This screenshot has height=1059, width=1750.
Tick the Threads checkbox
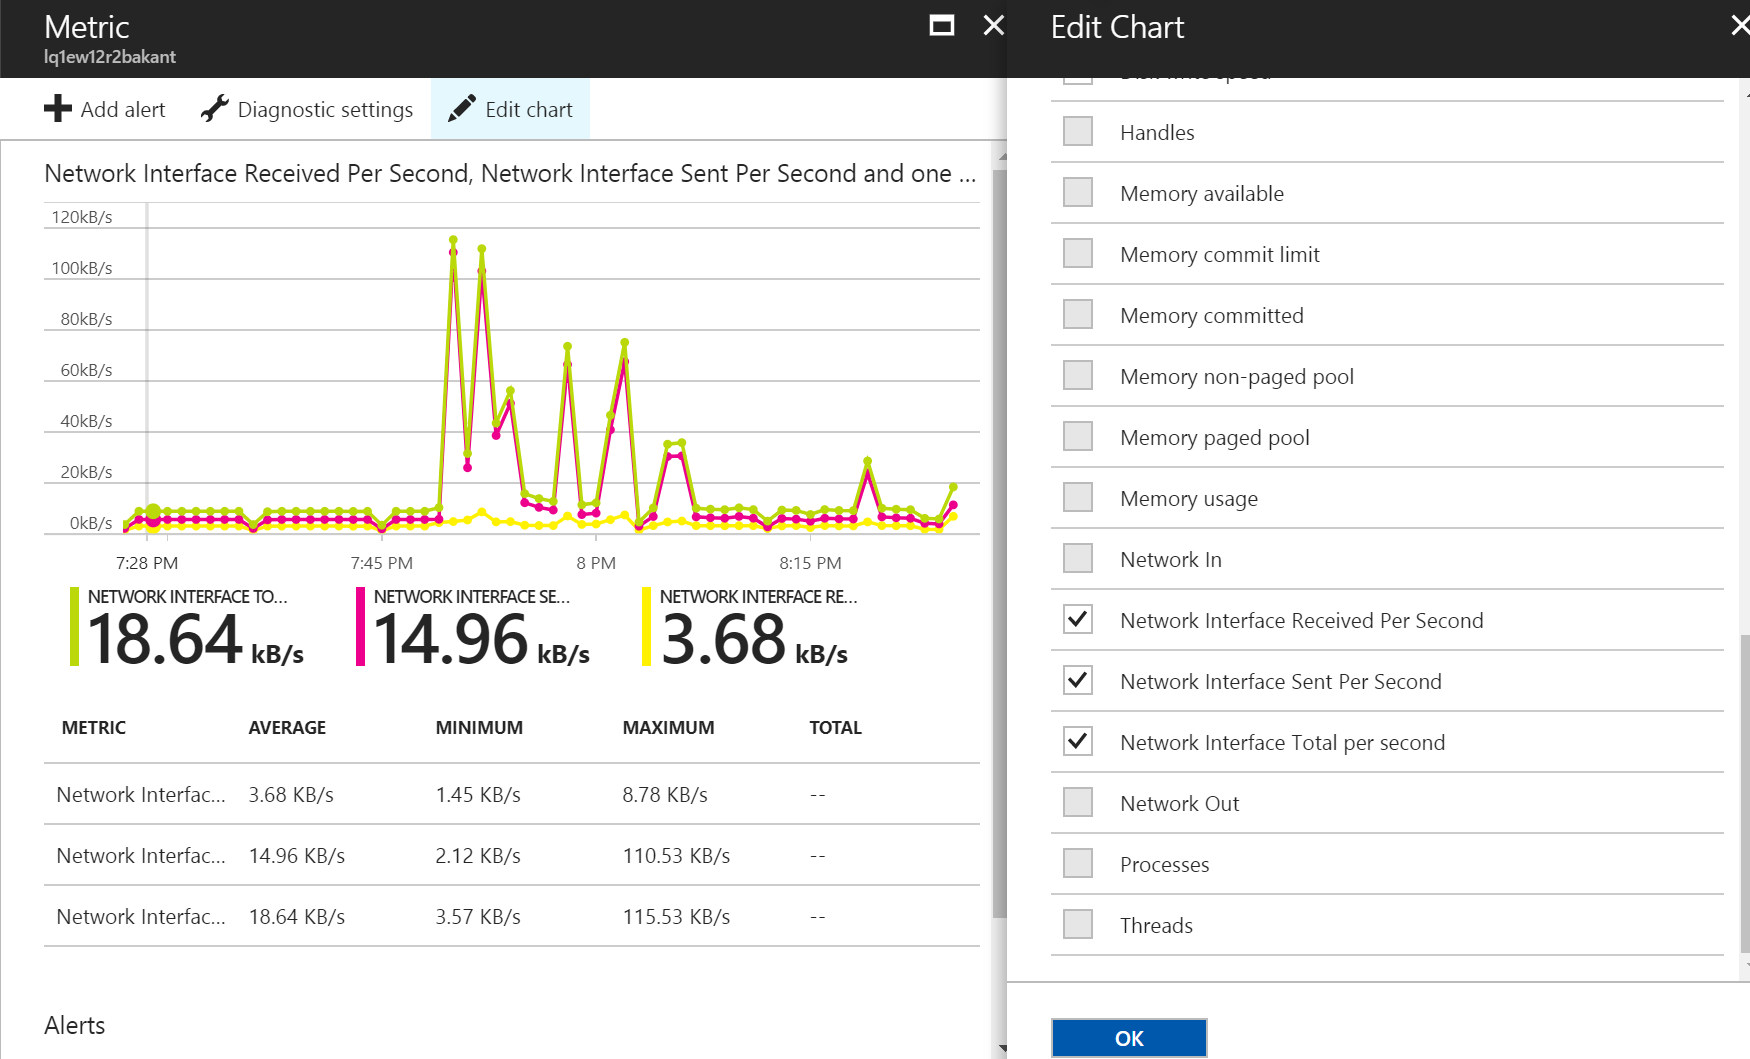click(x=1077, y=925)
